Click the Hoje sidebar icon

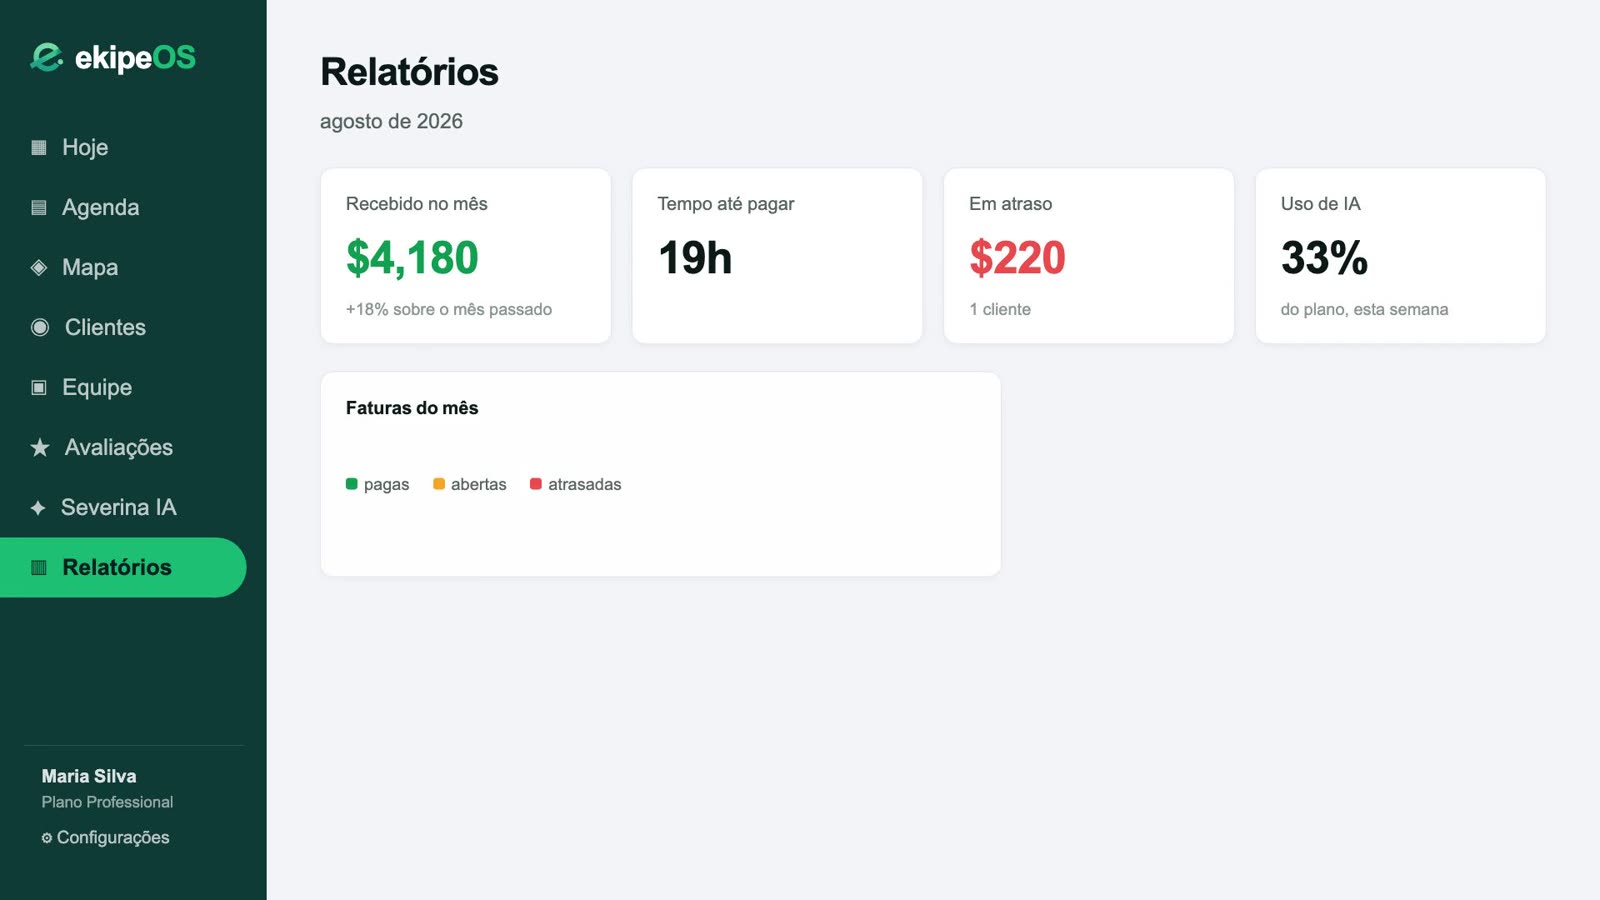[x=39, y=147]
